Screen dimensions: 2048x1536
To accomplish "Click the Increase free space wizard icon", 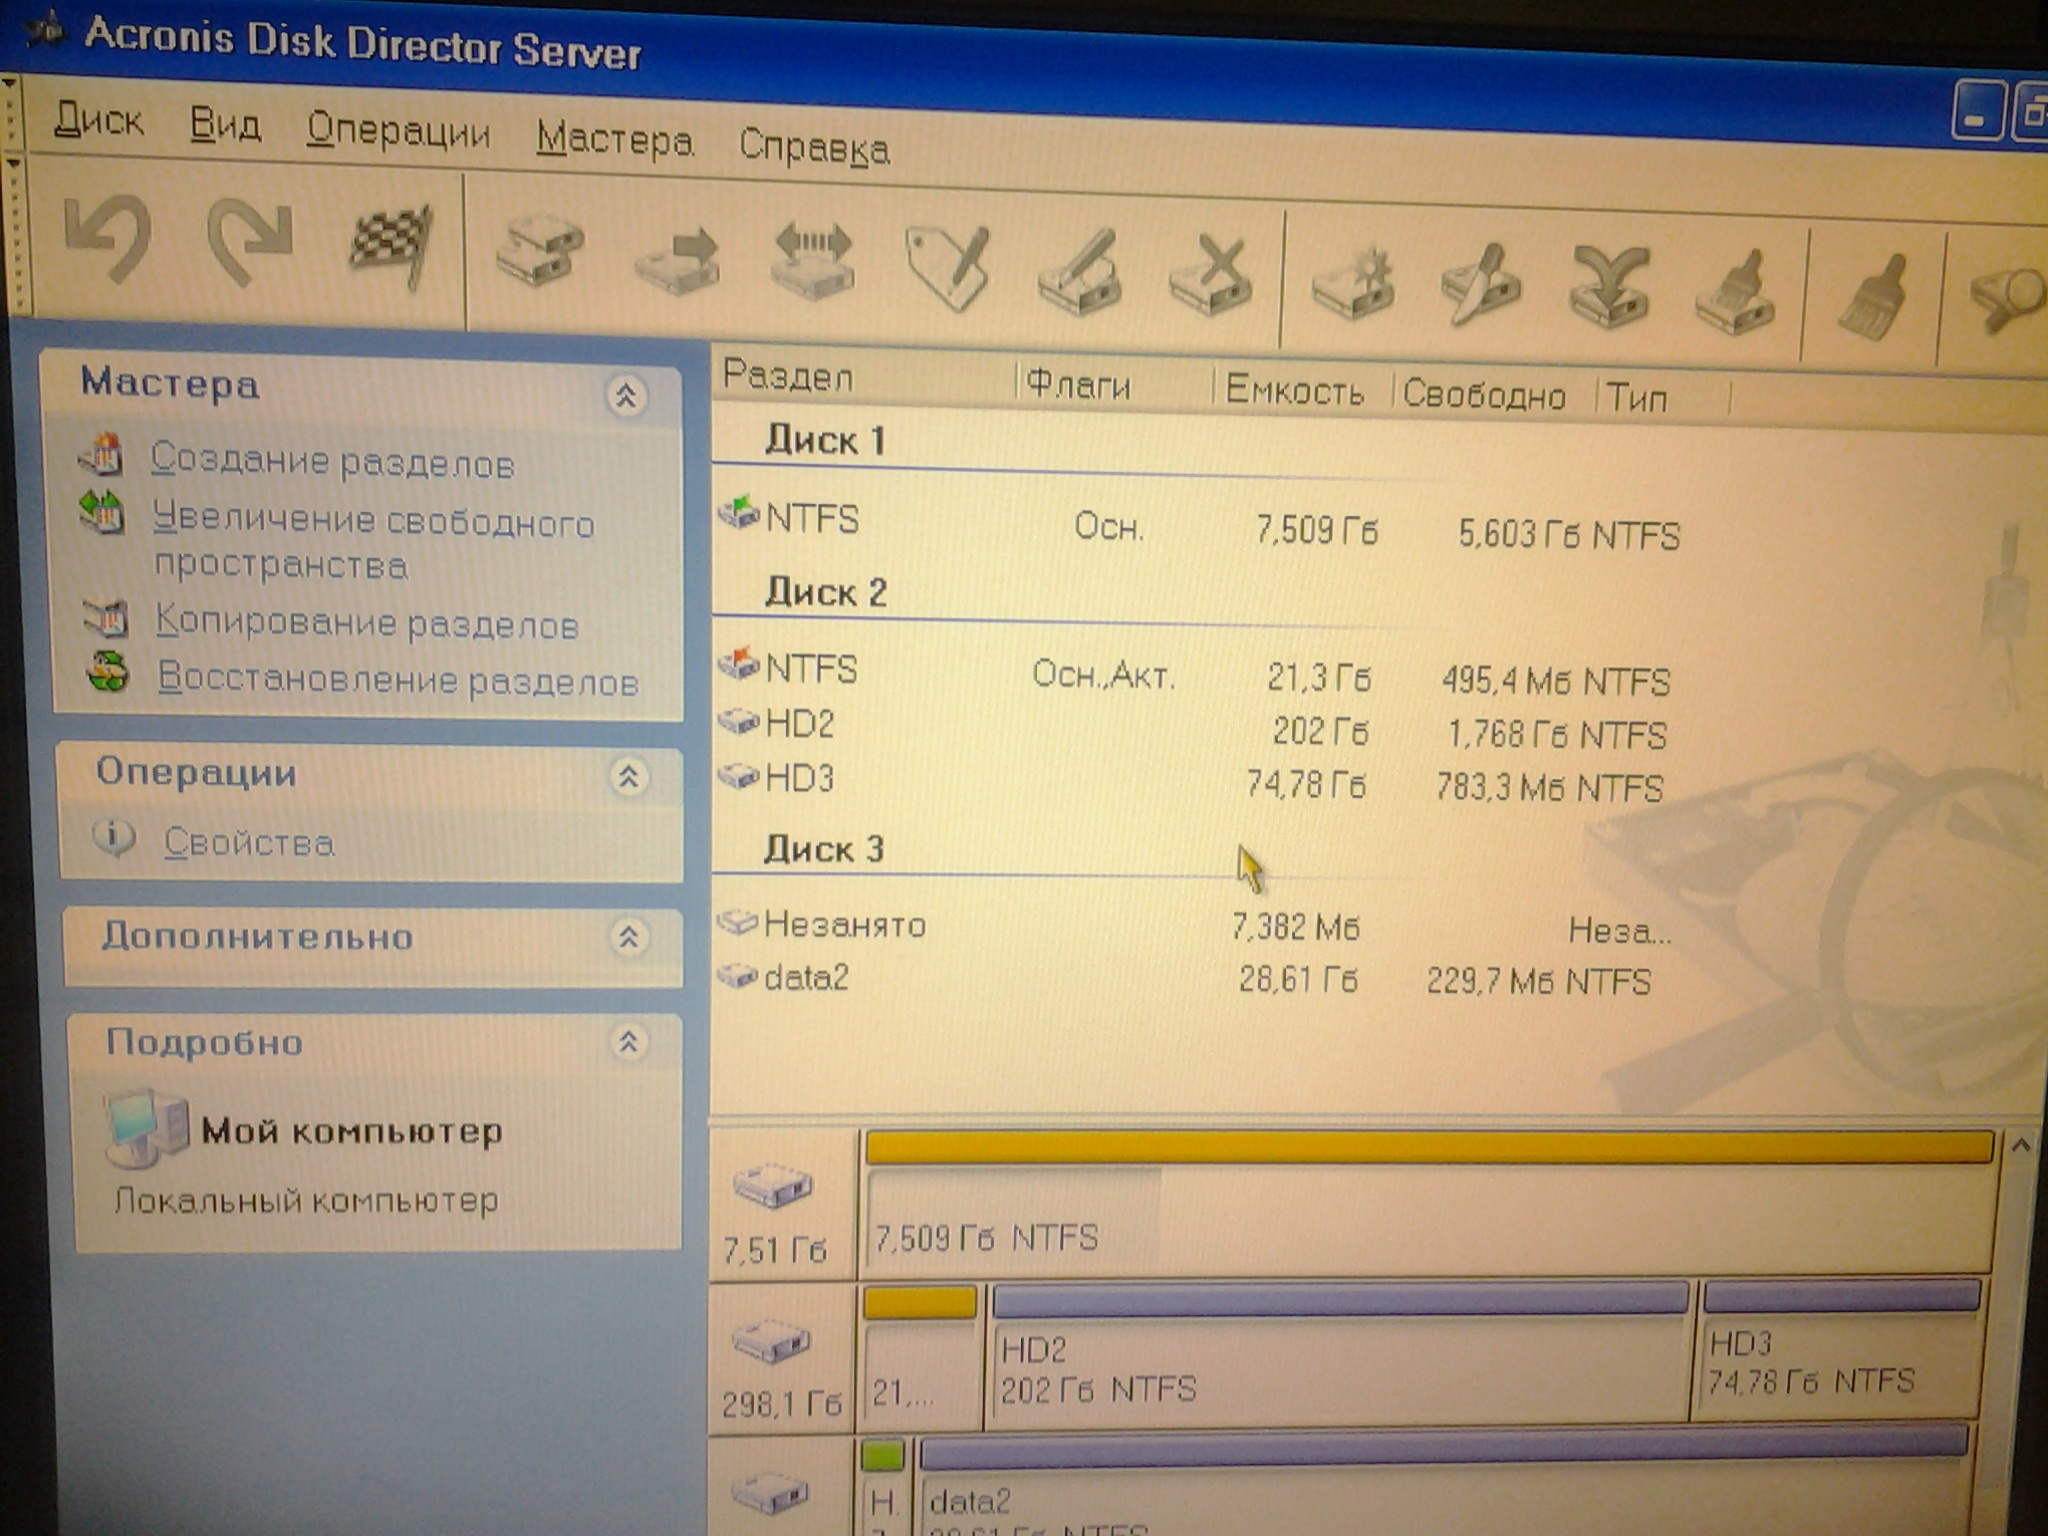I will [x=103, y=514].
